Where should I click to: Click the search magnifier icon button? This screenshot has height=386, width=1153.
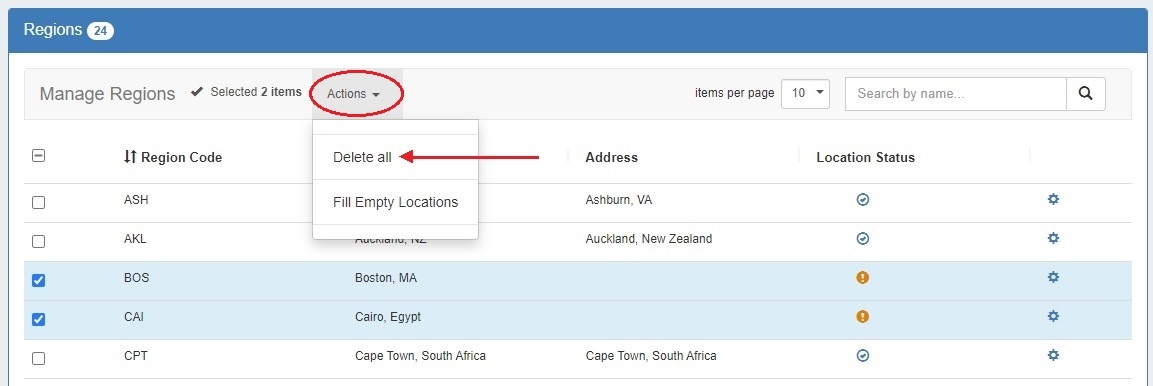(1085, 94)
